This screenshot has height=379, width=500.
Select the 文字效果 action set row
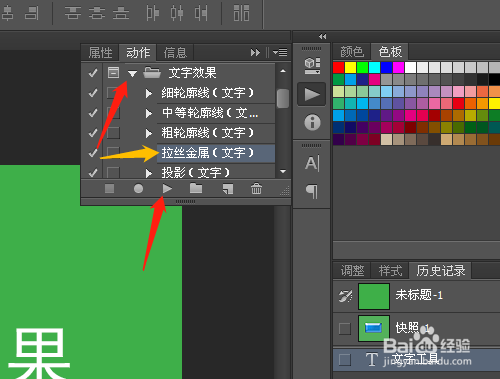200,72
